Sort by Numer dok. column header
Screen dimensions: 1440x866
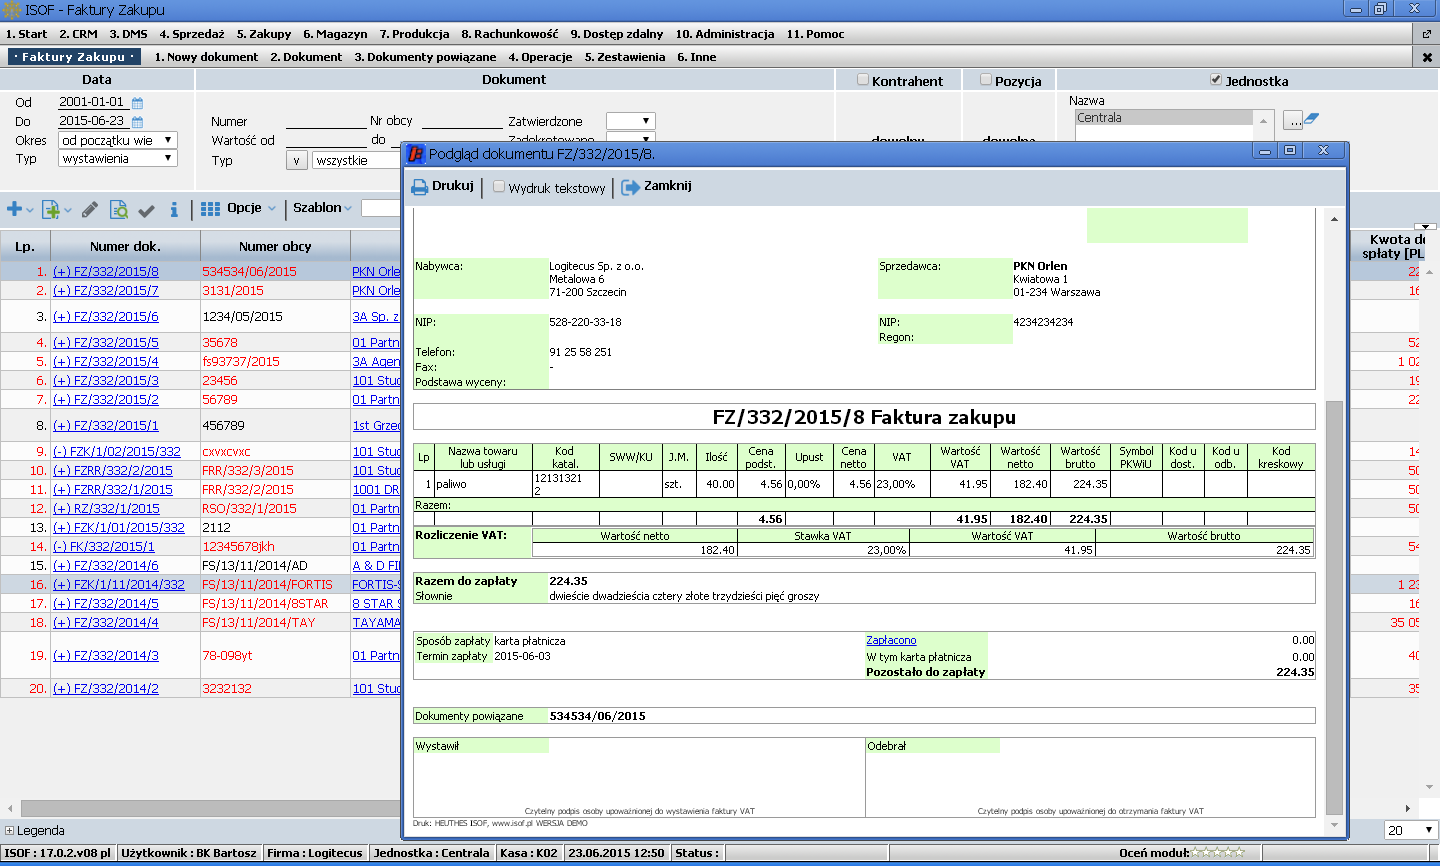(125, 246)
